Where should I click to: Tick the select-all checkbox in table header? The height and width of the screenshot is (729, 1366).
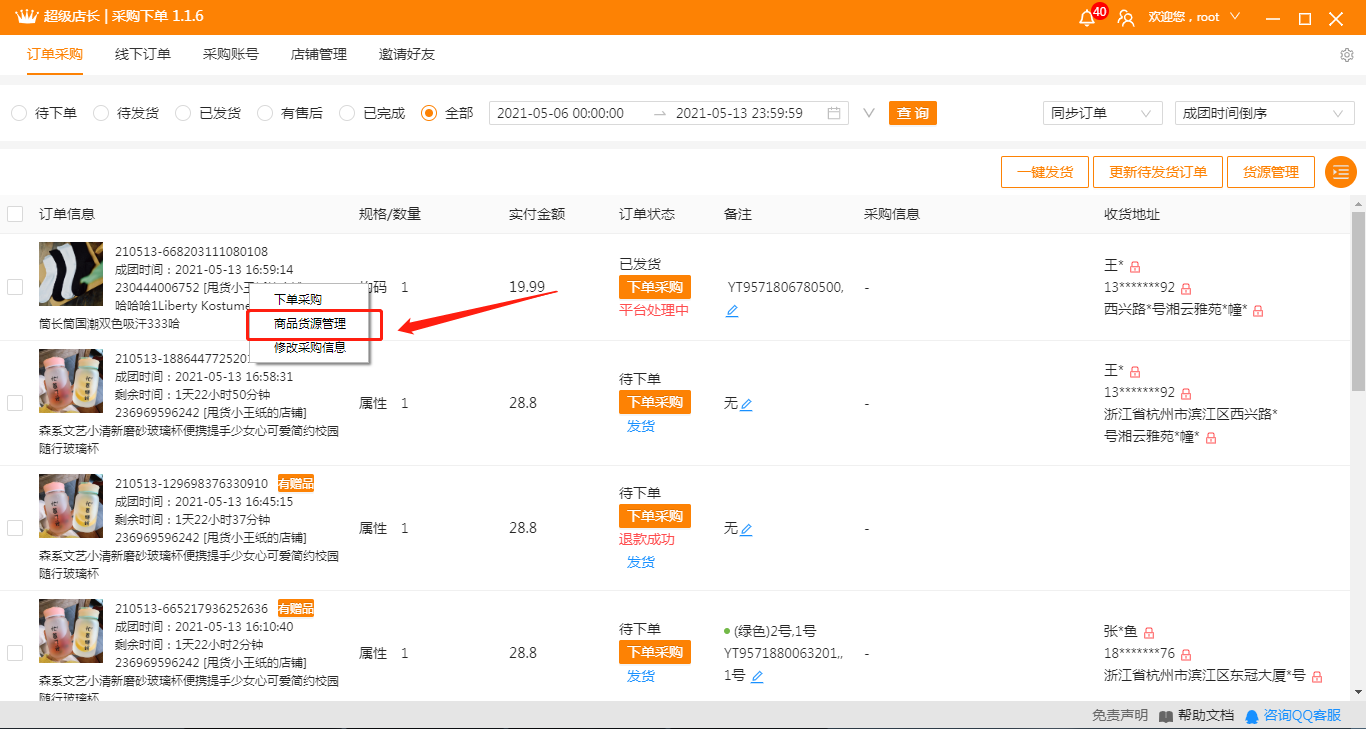pos(15,214)
